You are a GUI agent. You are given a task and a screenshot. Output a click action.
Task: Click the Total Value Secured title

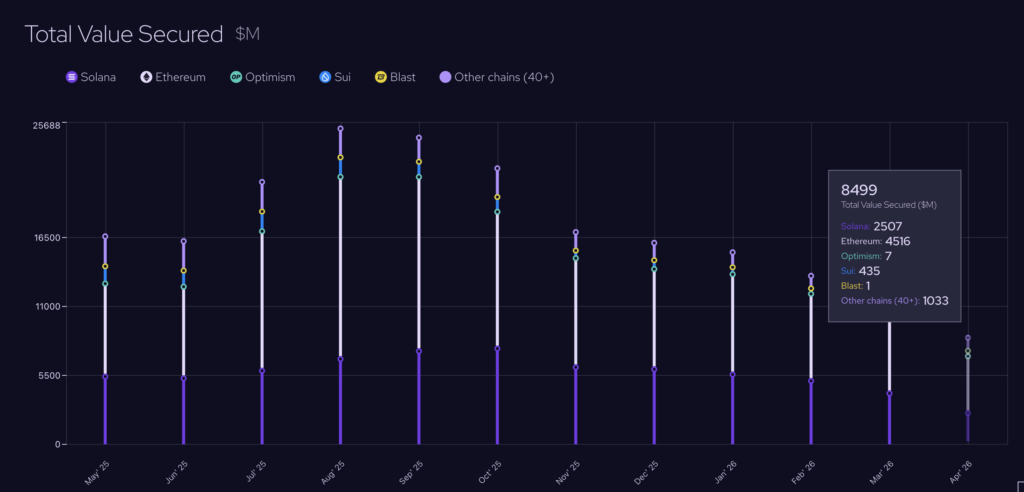(124, 34)
